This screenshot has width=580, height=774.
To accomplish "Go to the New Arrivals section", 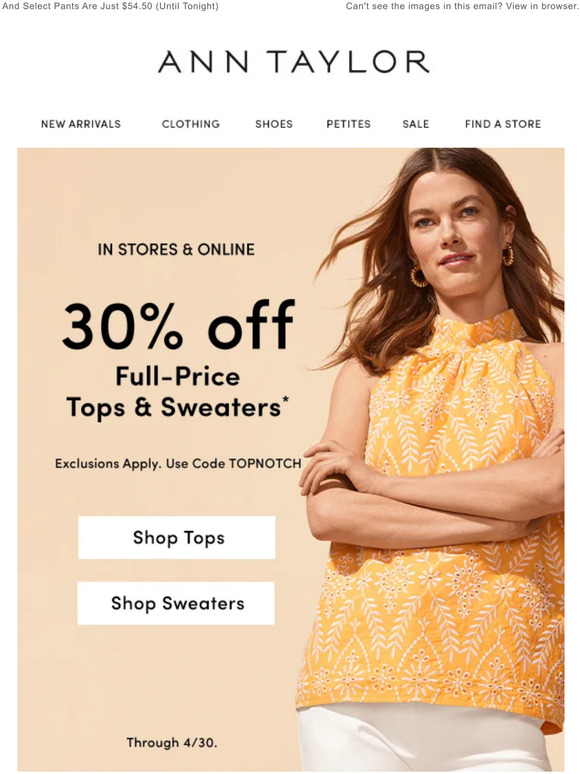I will [x=81, y=124].
